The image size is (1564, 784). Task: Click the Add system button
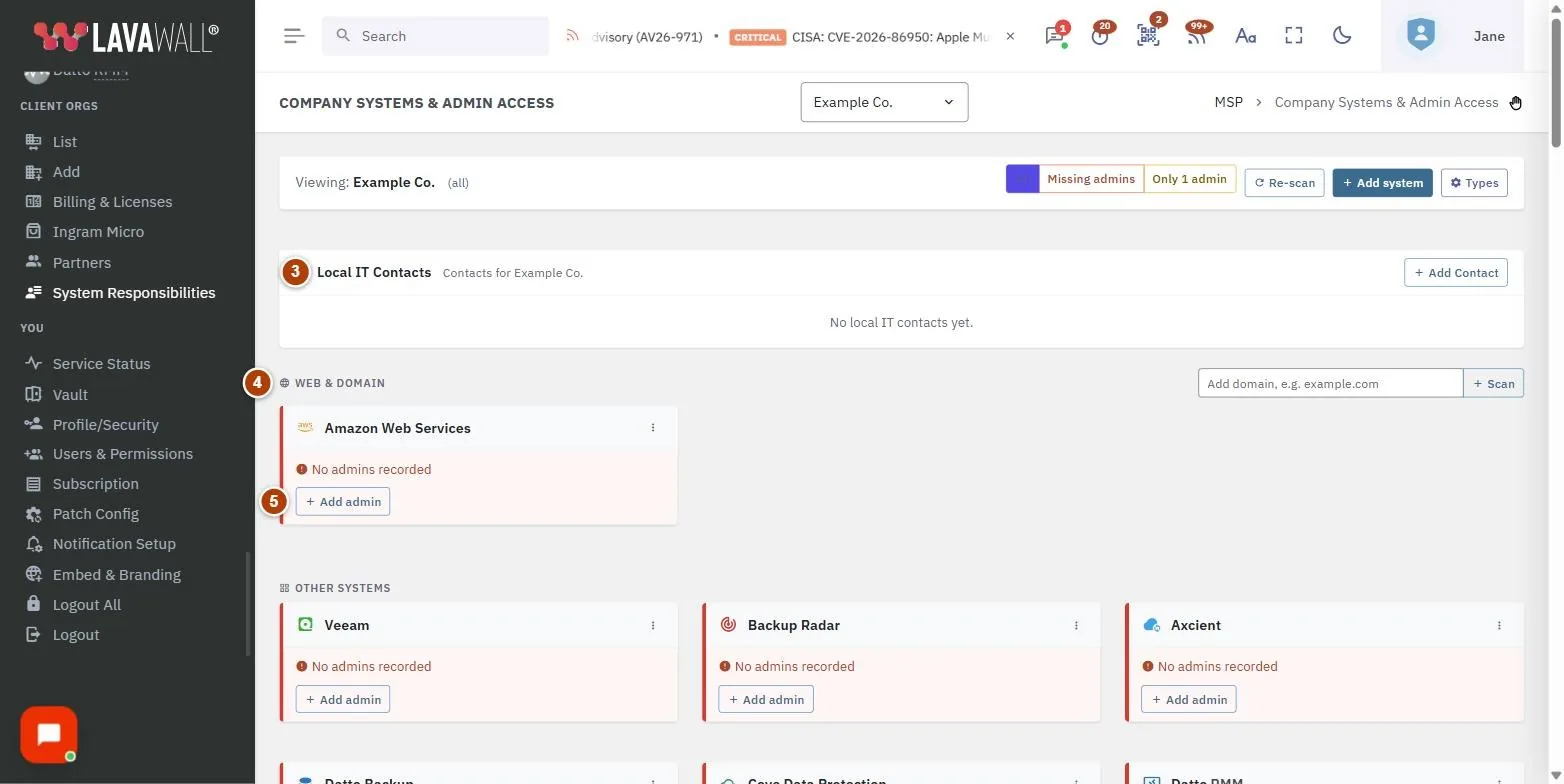(x=1383, y=183)
